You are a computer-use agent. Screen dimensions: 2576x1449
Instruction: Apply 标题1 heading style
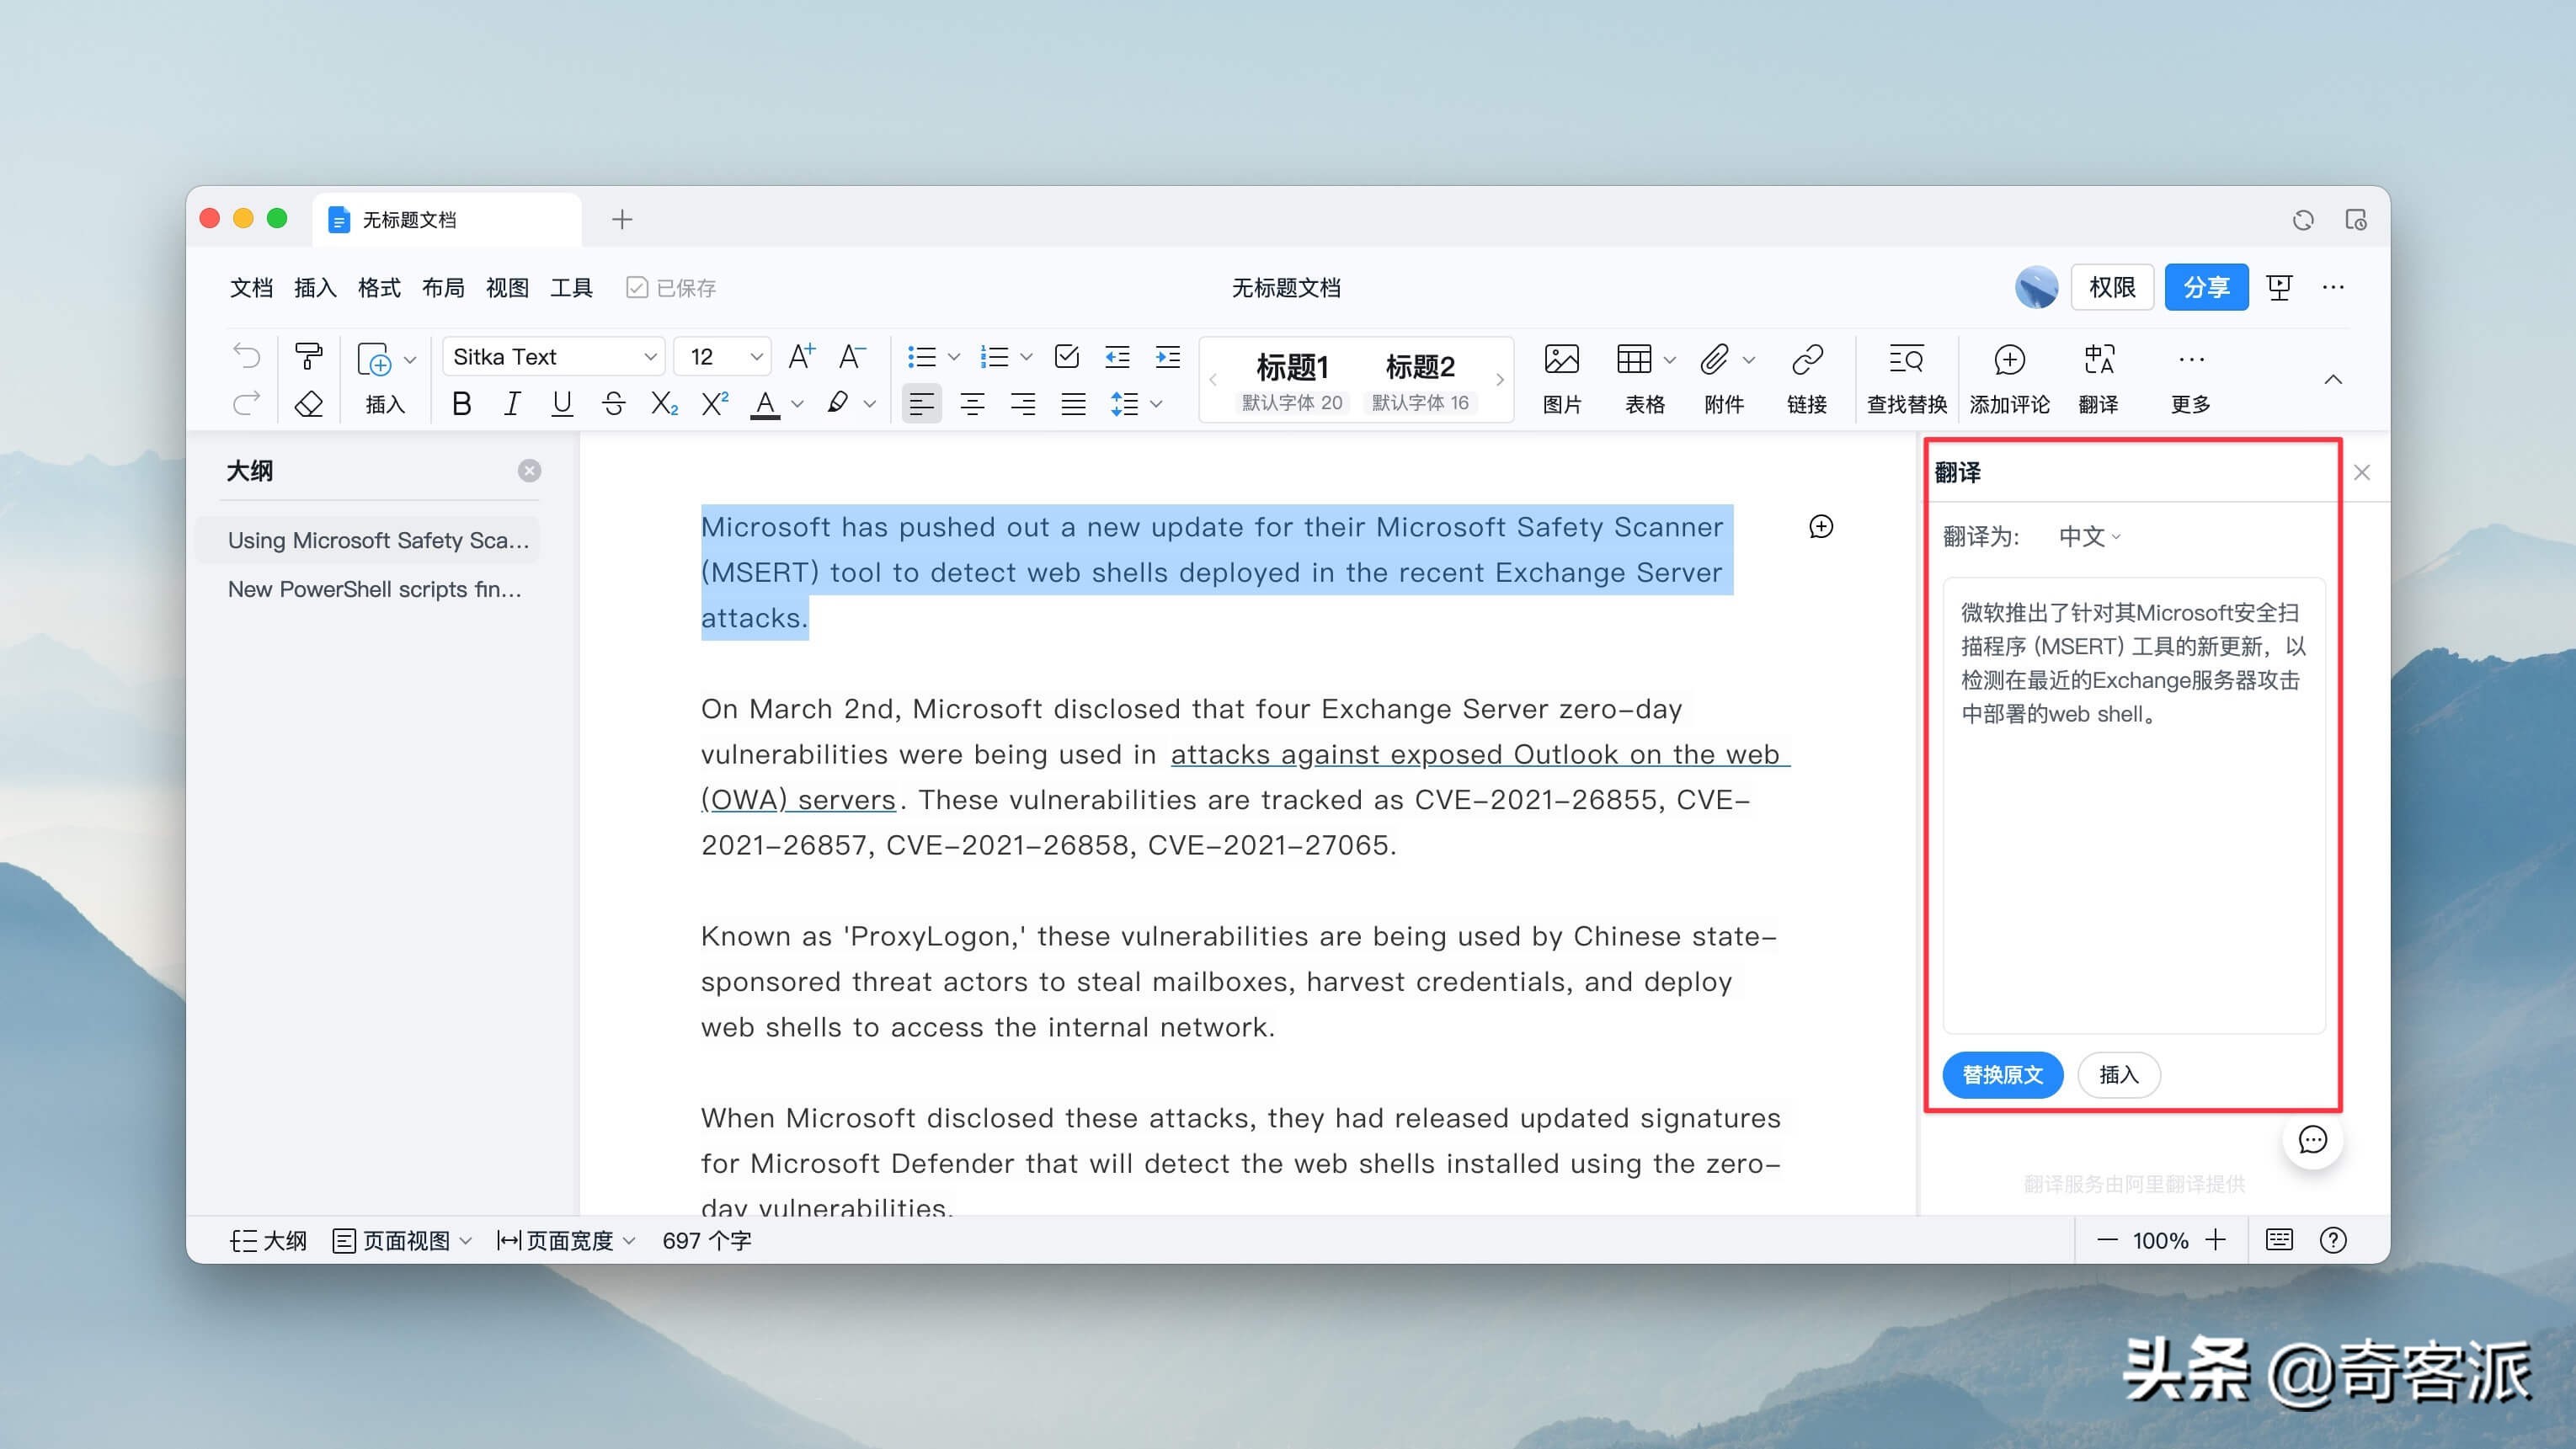(1292, 380)
